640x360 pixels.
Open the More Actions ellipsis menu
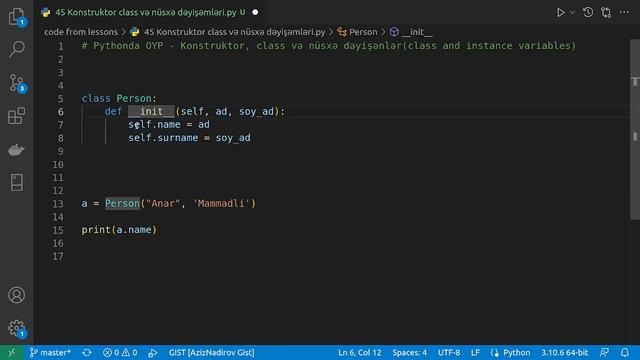(x=624, y=12)
